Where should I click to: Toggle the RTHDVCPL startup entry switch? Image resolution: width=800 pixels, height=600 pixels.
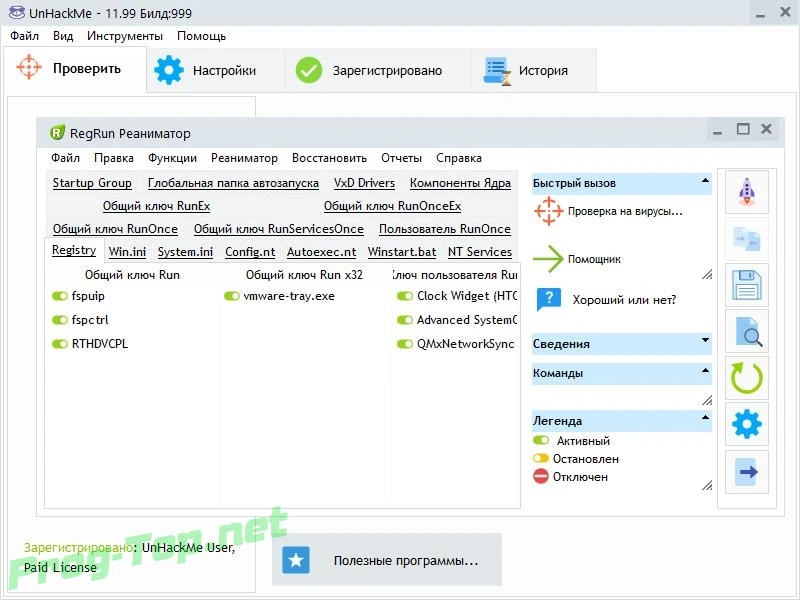point(60,344)
